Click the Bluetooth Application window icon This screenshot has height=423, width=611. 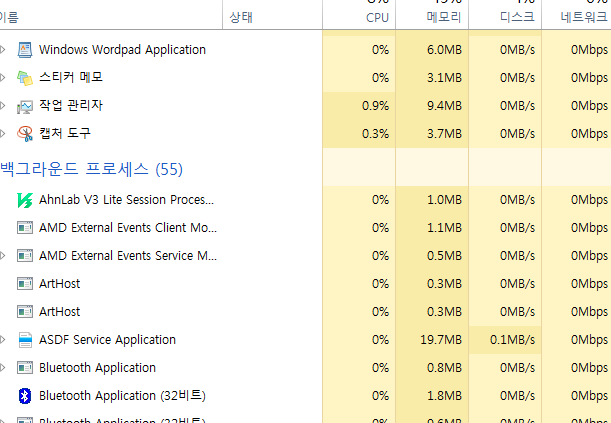pyautogui.click(x=25, y=368)
